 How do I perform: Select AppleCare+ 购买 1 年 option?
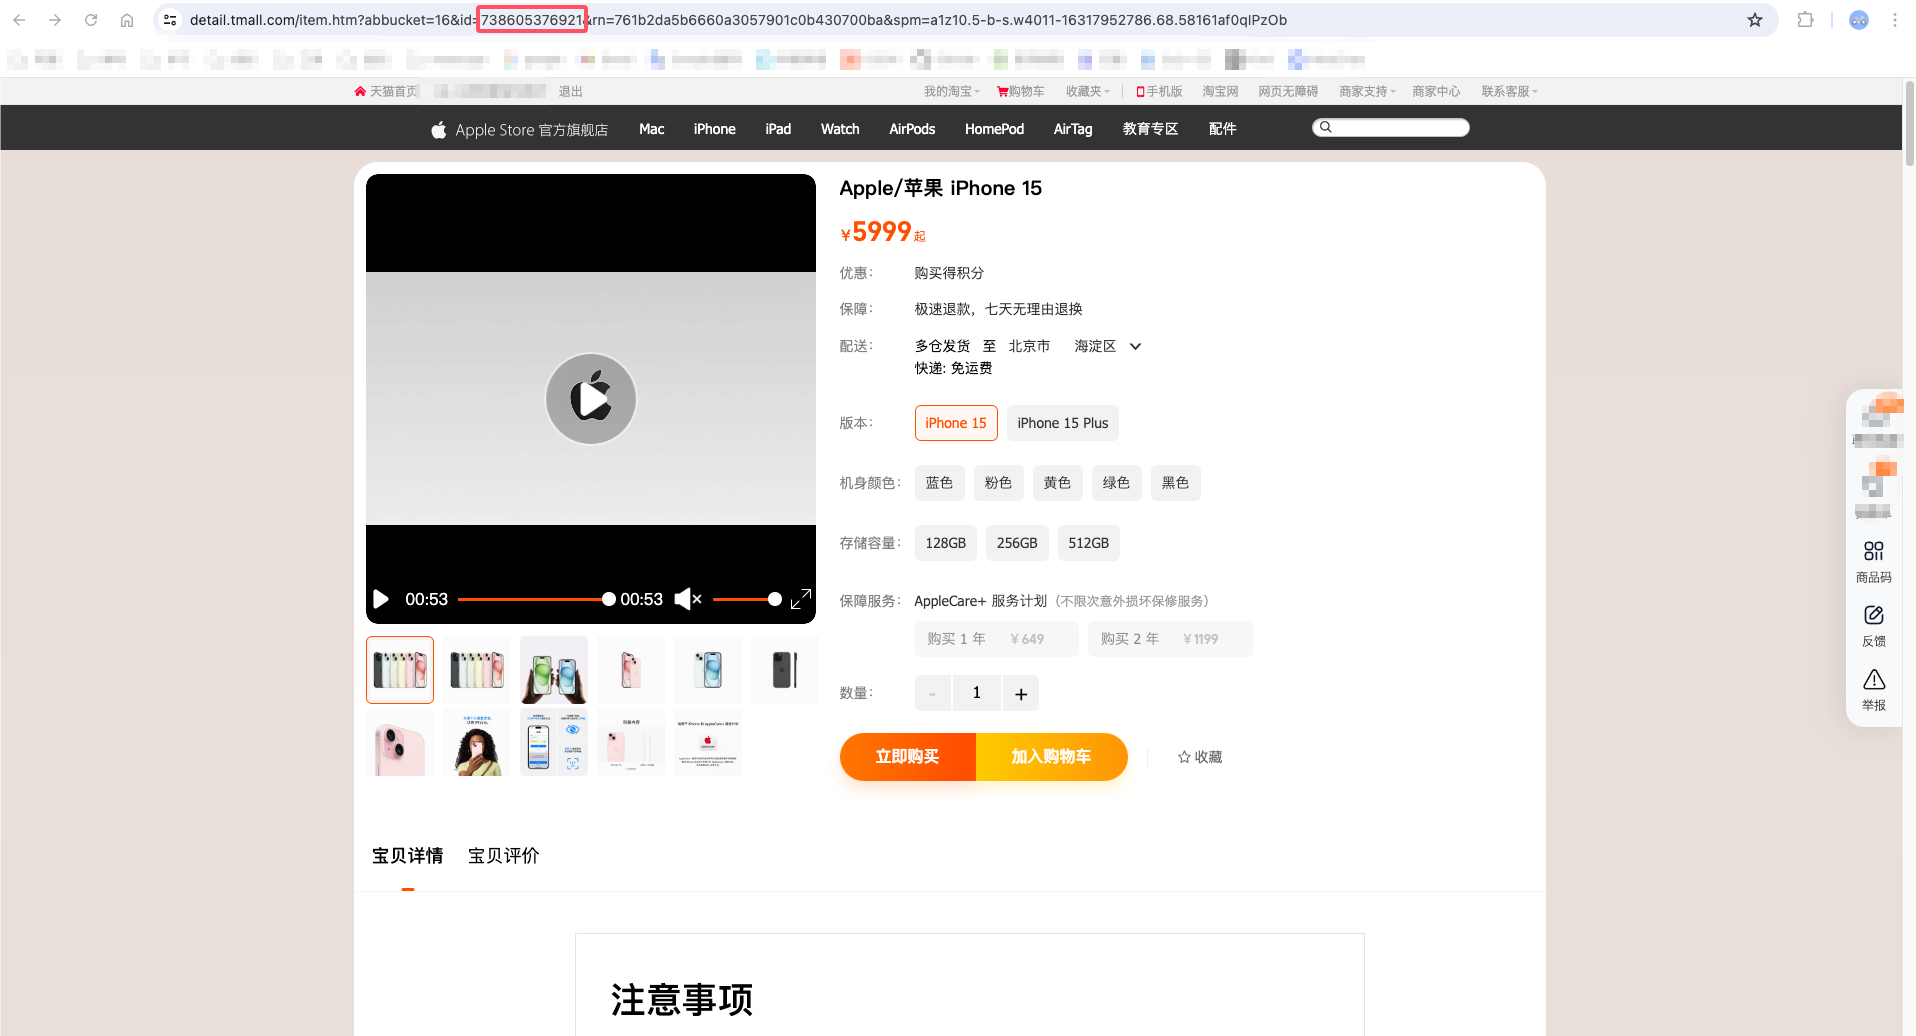click(x=997, y=639)
